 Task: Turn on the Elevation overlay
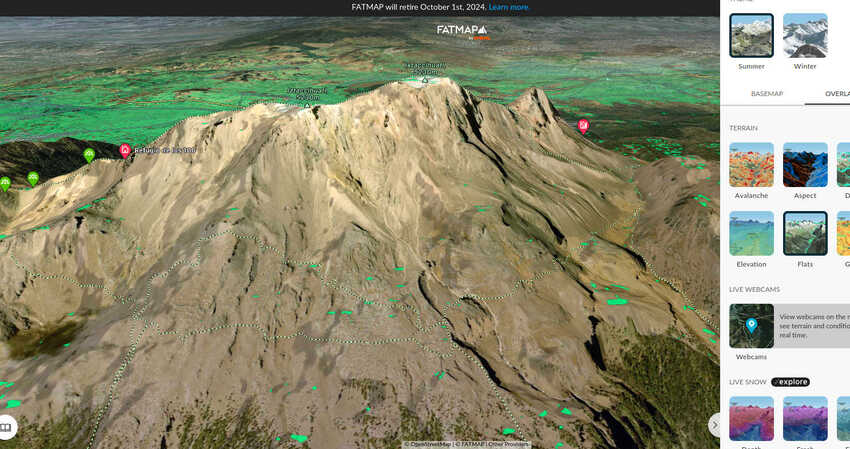coord(751,234)
